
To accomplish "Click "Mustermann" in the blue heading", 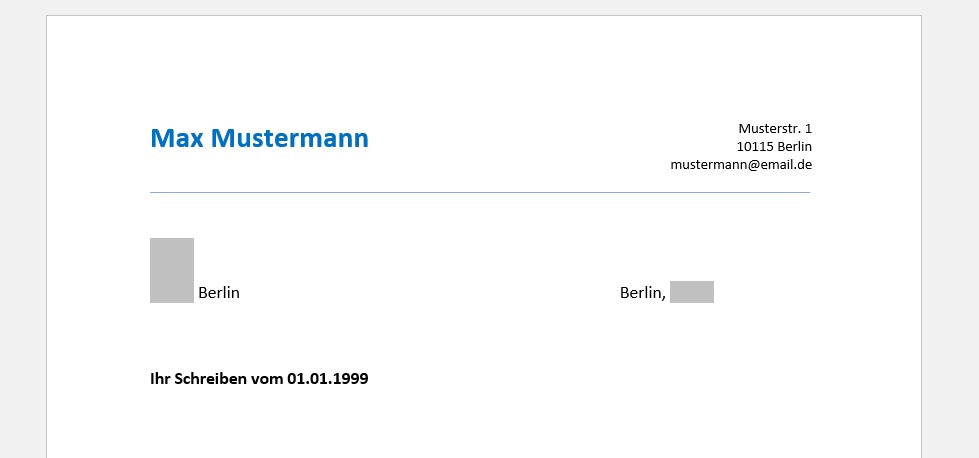I will click(290, 137).
